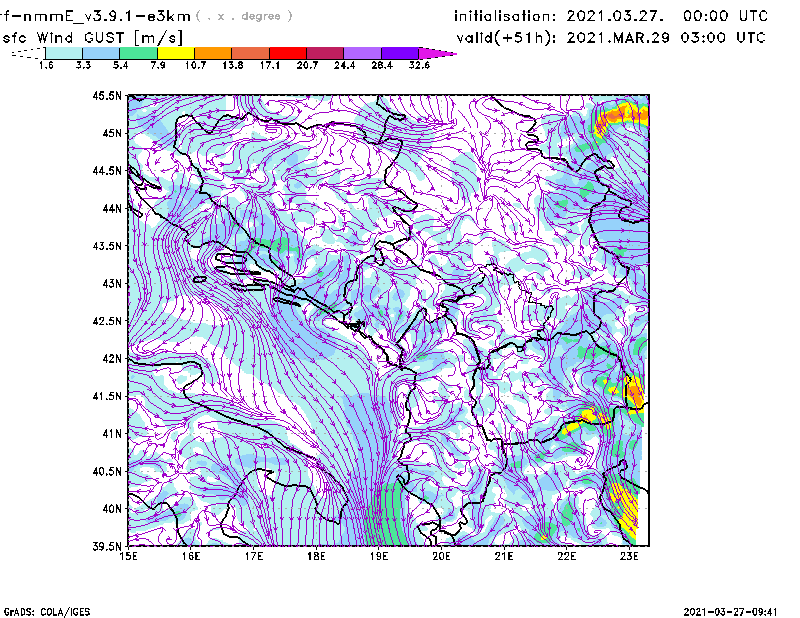Click the 41.5N latitude label

107,396
